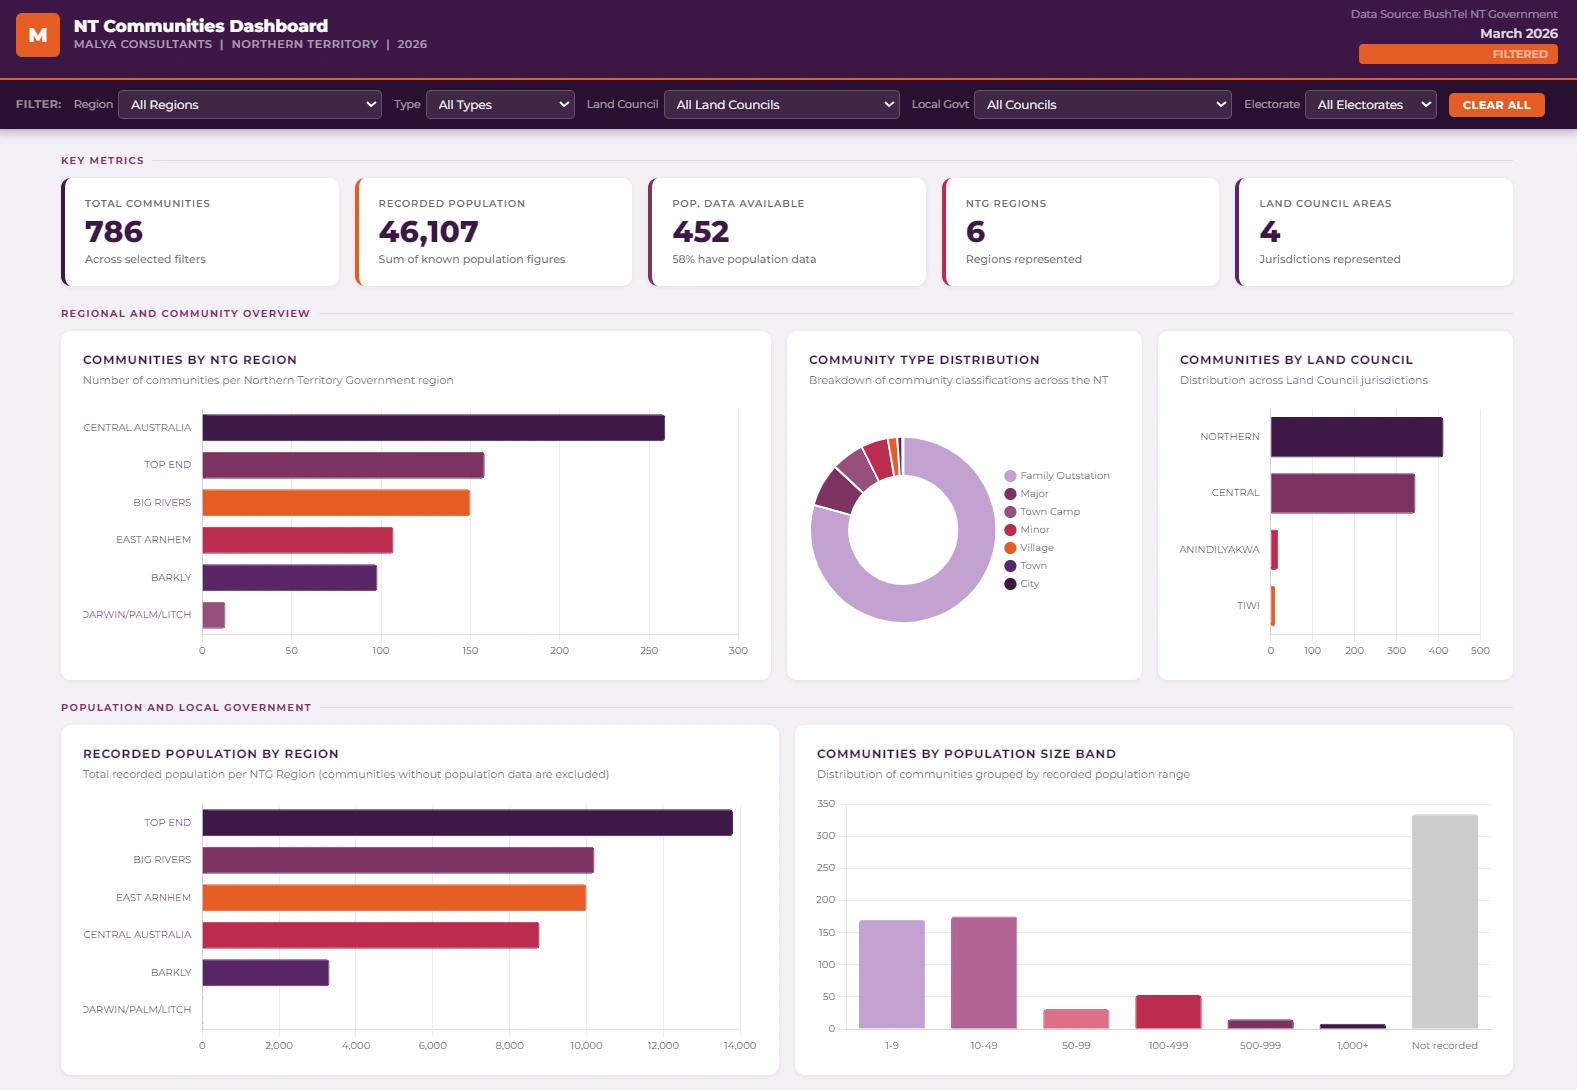Click the Northern land council bar

tap(1357, 437)
